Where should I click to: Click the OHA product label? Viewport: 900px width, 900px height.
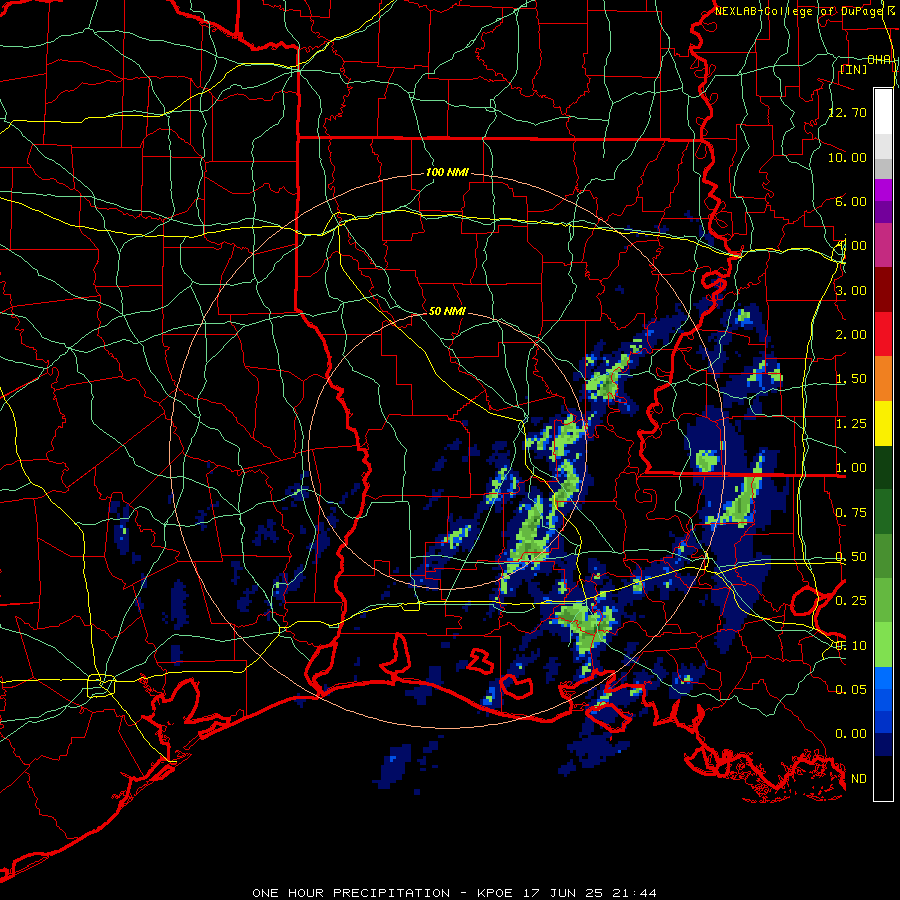[879, 60]
